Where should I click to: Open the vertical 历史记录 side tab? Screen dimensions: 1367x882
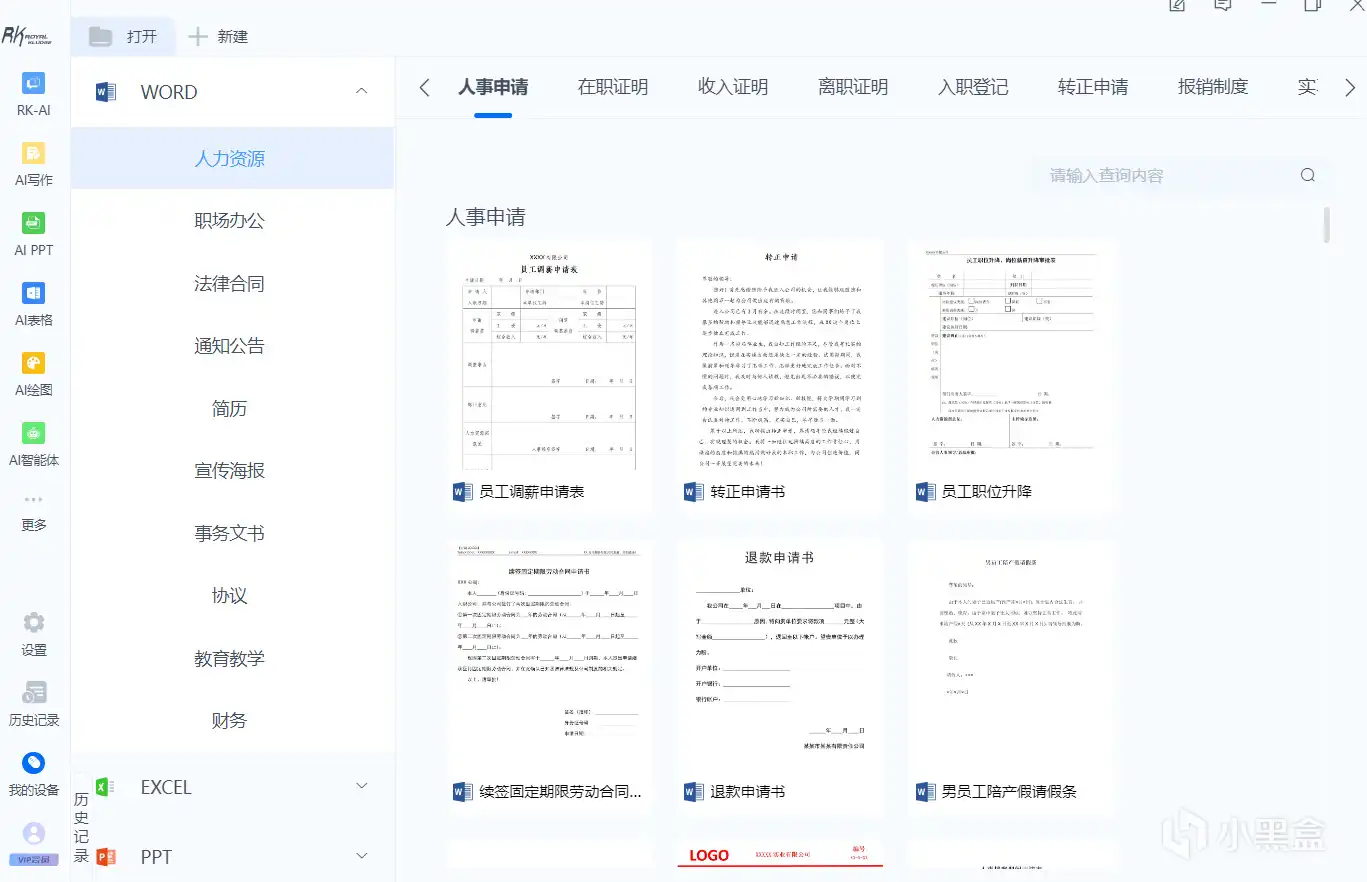pyautogui.click(x=81, y=827)
